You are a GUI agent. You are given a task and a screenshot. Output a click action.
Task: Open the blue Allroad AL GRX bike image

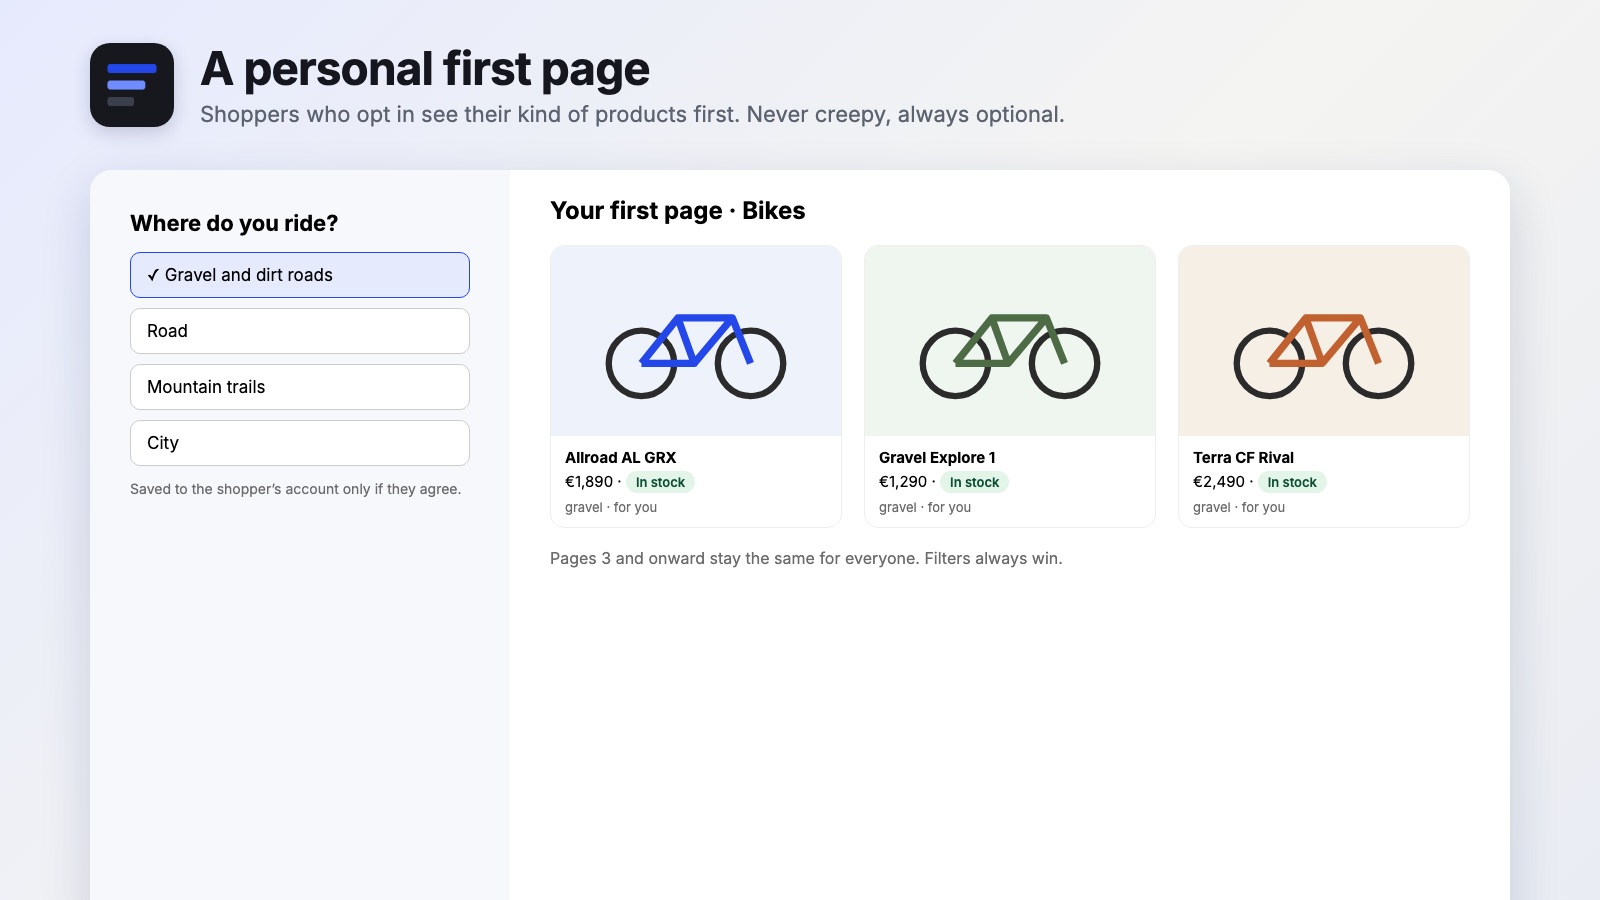pos(696,341)
